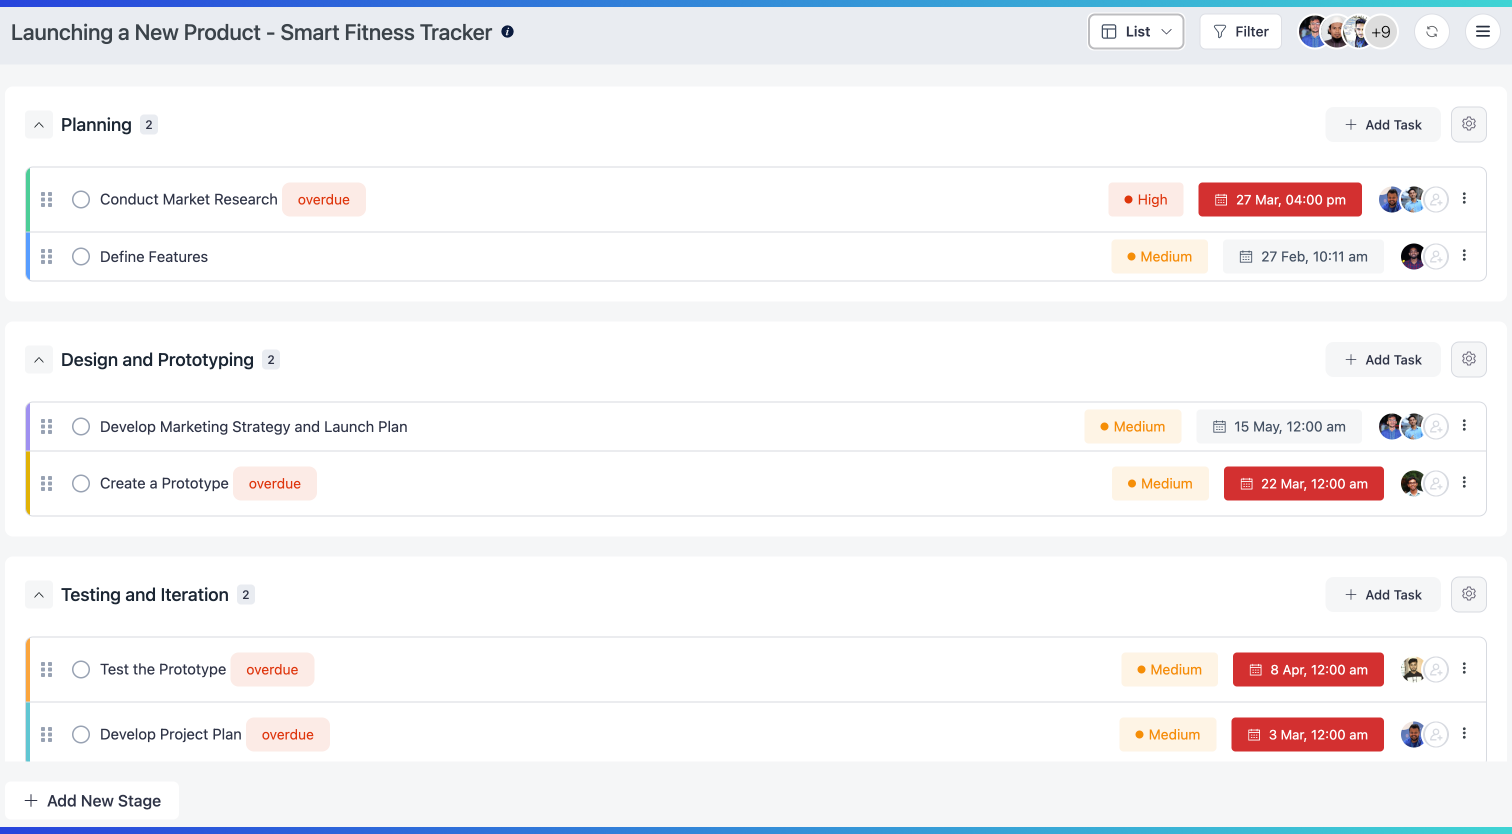
Task: Collapse the Design and Prototyping stage
Action: coord(38,360)
